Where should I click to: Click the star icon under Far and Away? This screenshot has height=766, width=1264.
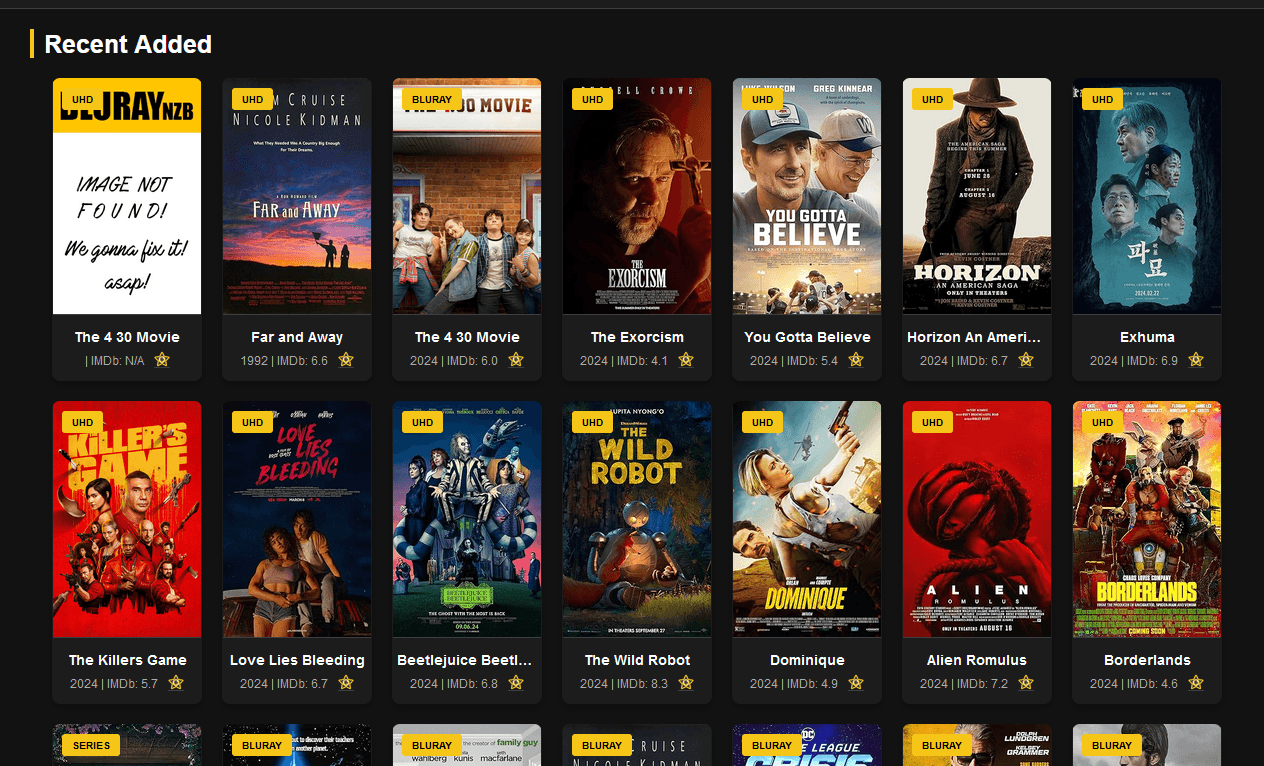click(x=346, y=360)
